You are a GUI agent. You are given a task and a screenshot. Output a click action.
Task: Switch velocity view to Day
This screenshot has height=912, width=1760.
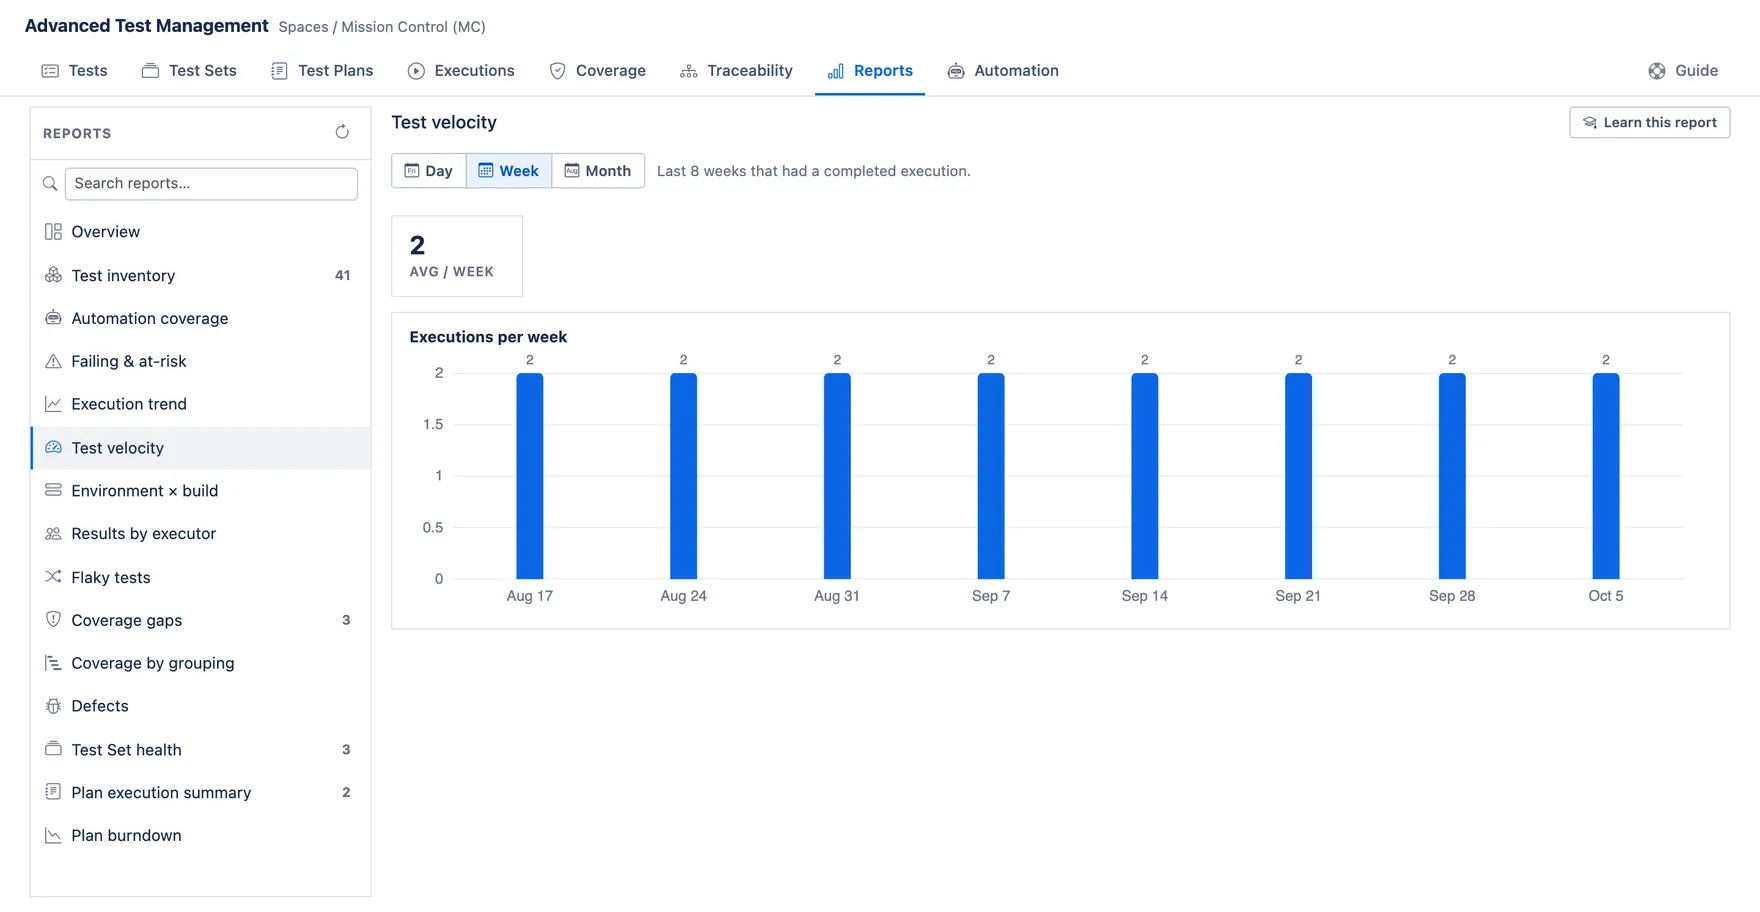coord(428,171)
